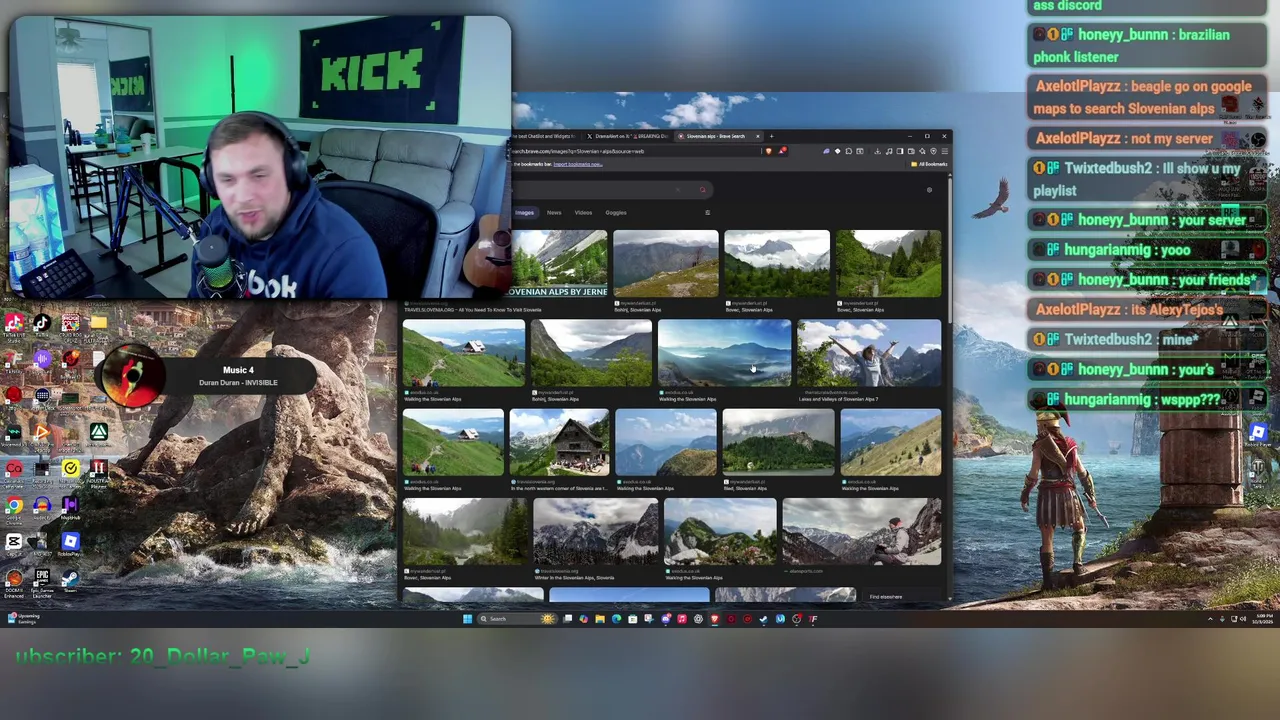Close the Slovenian alps Brave Search tab
Image resolution: width=1280 pixels, height=720 pixels.
click(x=757, y=136)
